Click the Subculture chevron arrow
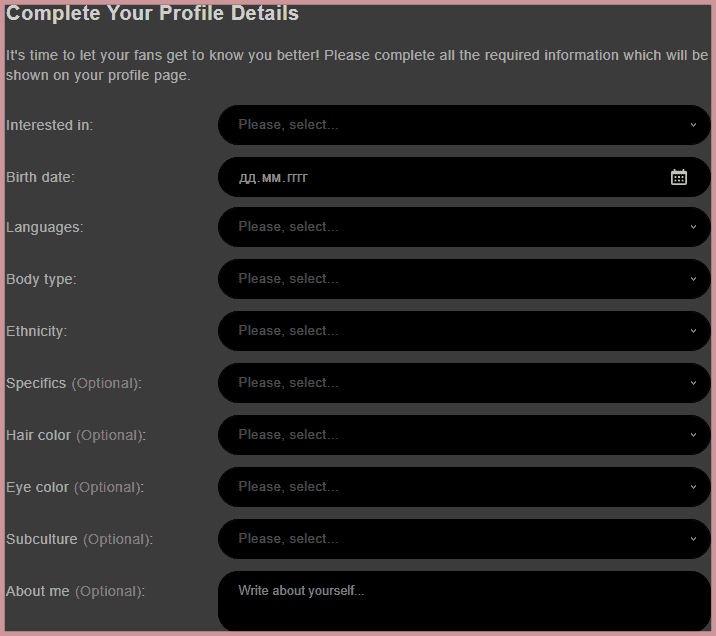The height and width of the screenshot is (636, 716). 693,539
